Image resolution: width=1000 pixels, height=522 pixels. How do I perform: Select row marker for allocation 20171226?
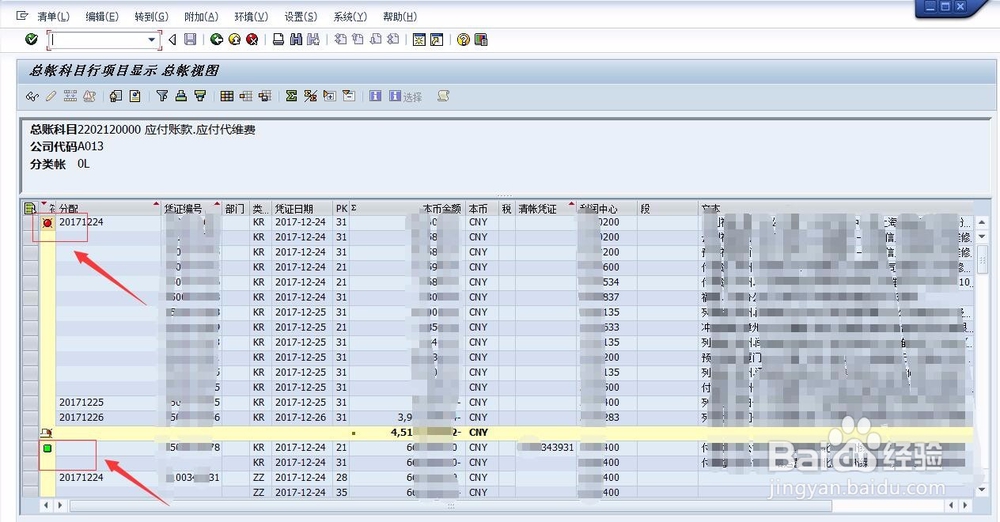[30, 417]
